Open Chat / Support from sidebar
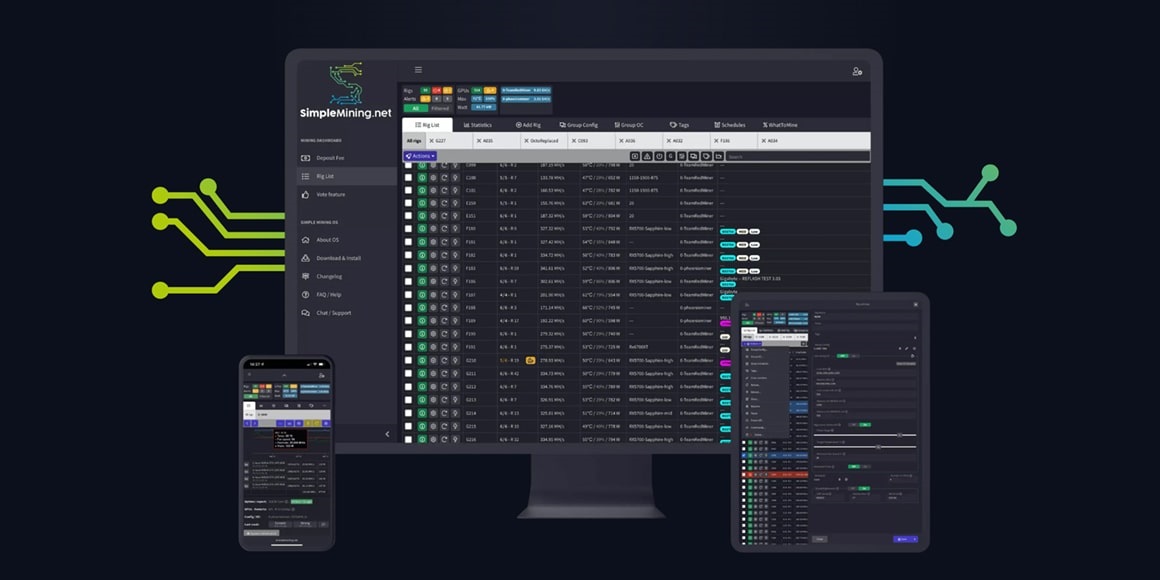 (333, 313)
